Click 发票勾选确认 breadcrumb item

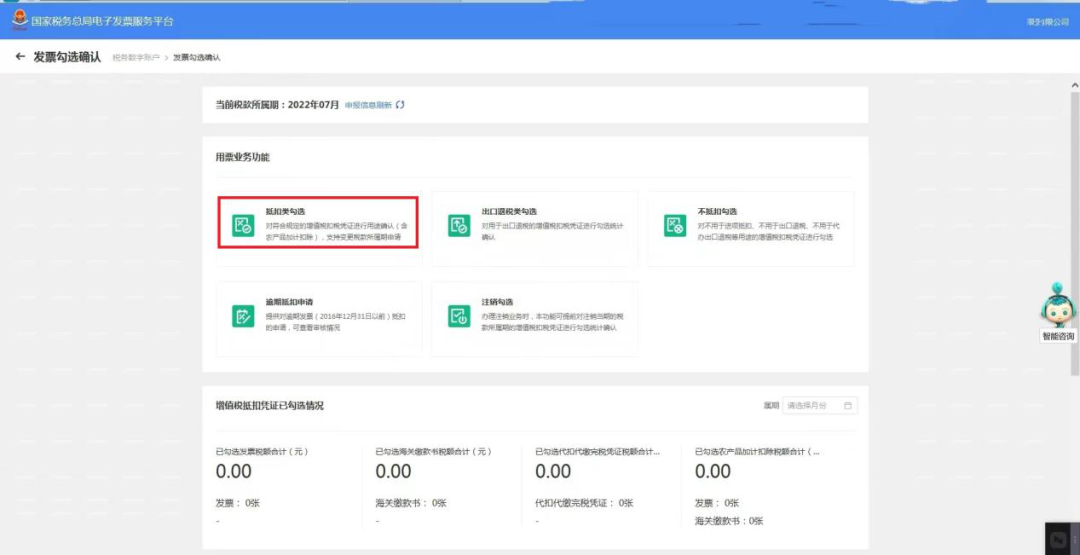(196, 57)
